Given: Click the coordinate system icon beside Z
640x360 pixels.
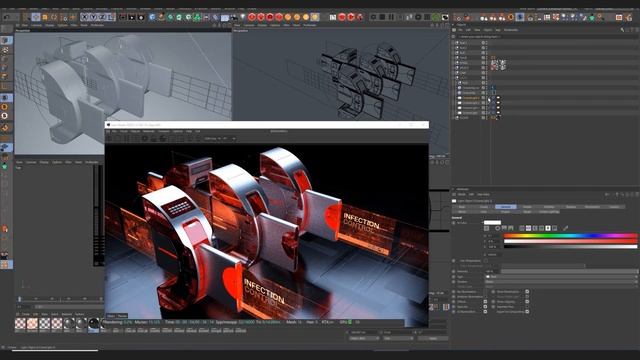Looking at the screenshot, I should click(x=111, y=17).
